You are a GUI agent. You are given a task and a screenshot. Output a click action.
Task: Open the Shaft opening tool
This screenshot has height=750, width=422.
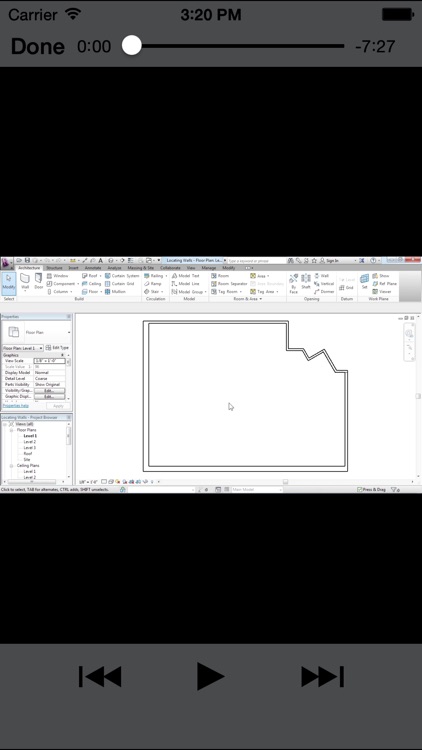point(306,283)
